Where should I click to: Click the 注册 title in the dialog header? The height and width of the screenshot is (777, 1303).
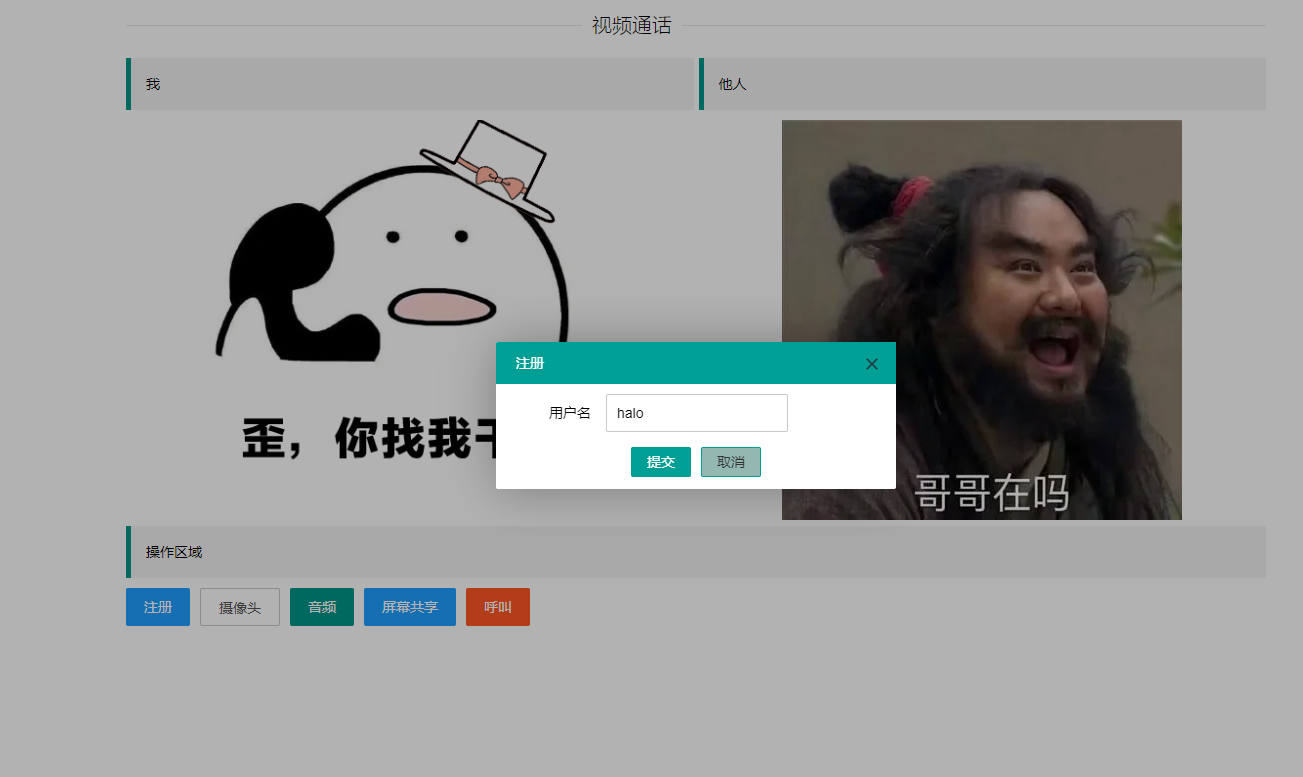click(x=530, y=363)
